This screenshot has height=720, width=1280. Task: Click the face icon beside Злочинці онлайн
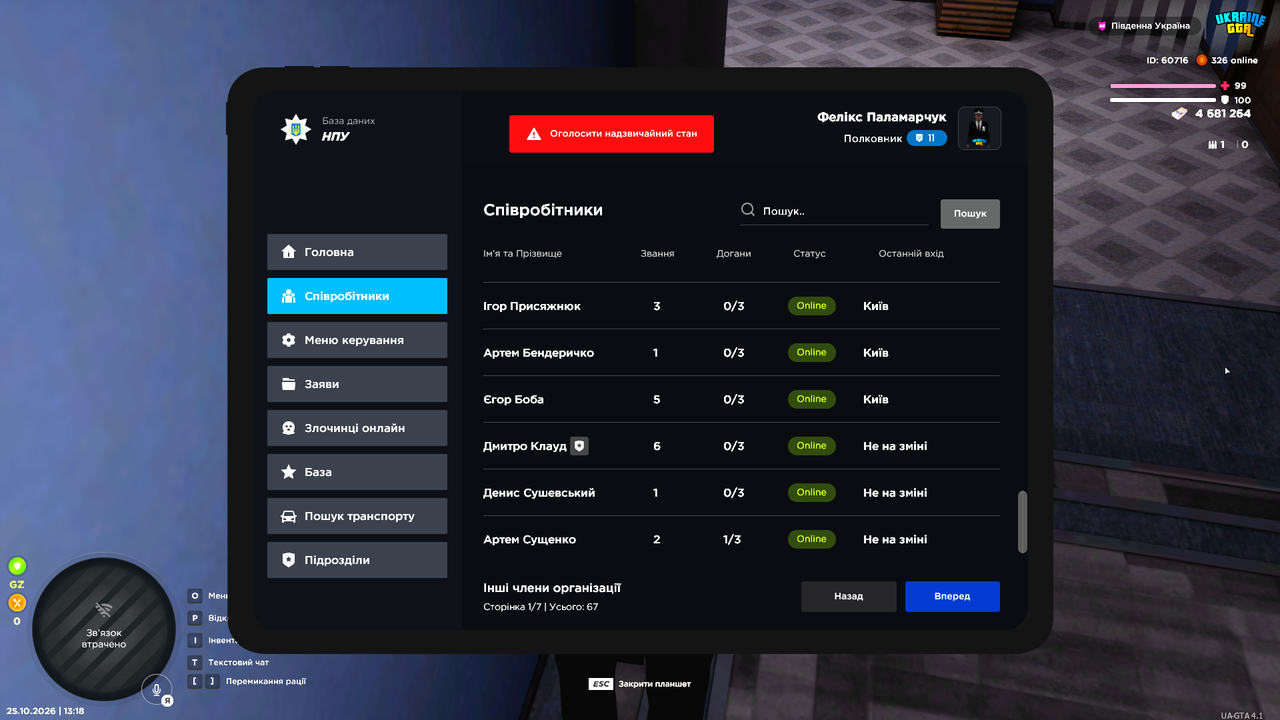(288, 428)
